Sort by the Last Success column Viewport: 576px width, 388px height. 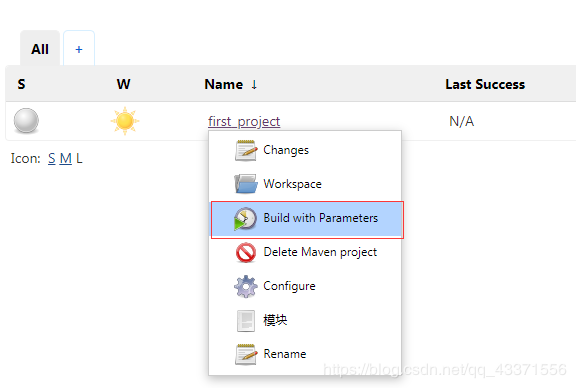(485, 84)
